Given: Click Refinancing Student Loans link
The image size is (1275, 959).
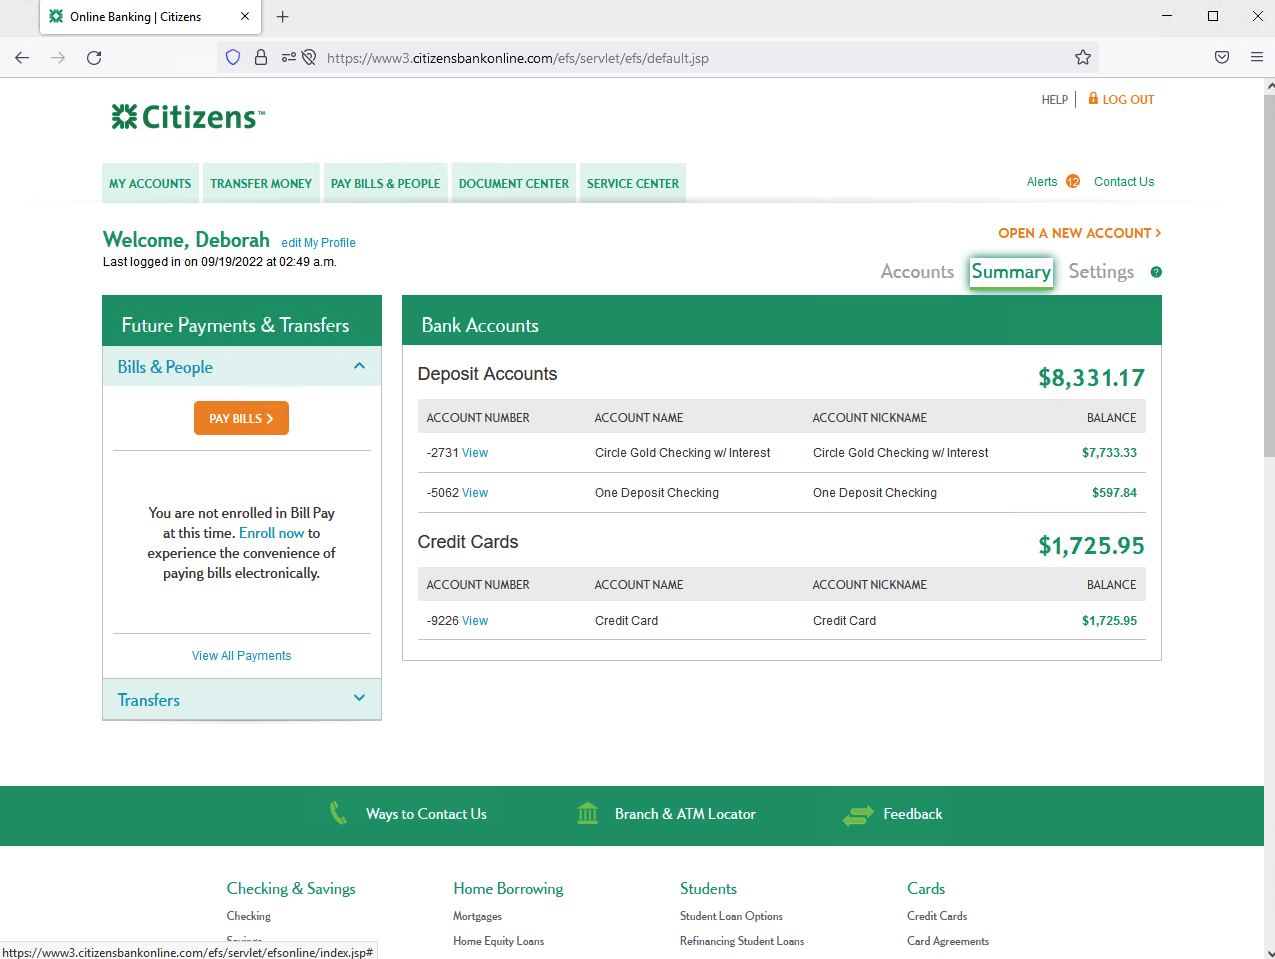Looking at the screenshot, I should (742, 941).
